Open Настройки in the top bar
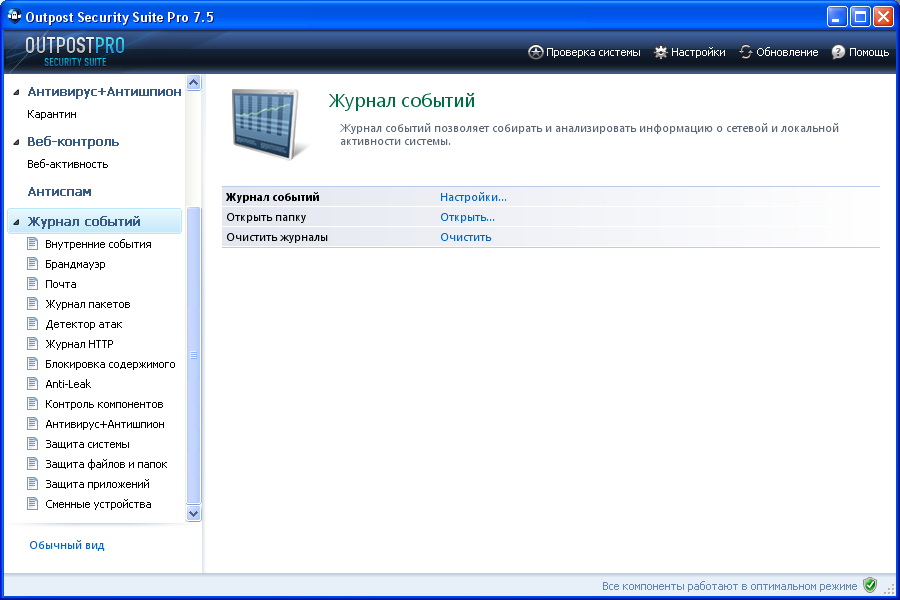Viewport: 900px width, 600px height. 690,52
